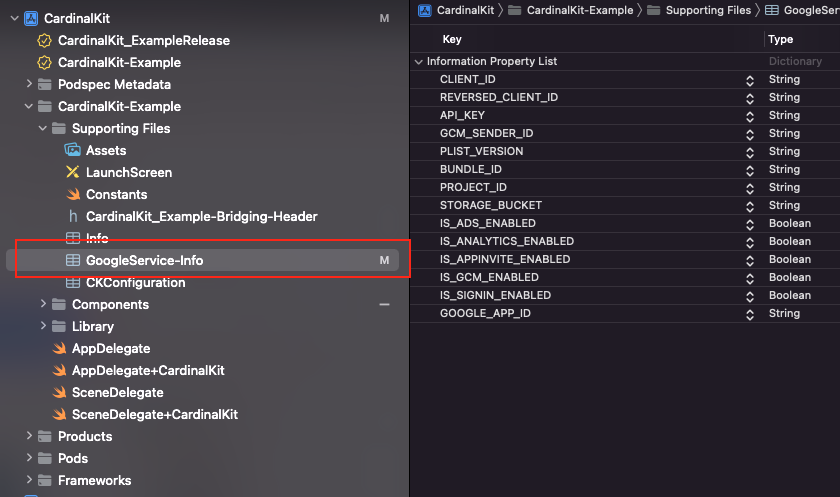840x497 pixels.
Task: Open the key stepper for IS_ANALYTICS_ENABLED
Action: coord(750,243)
